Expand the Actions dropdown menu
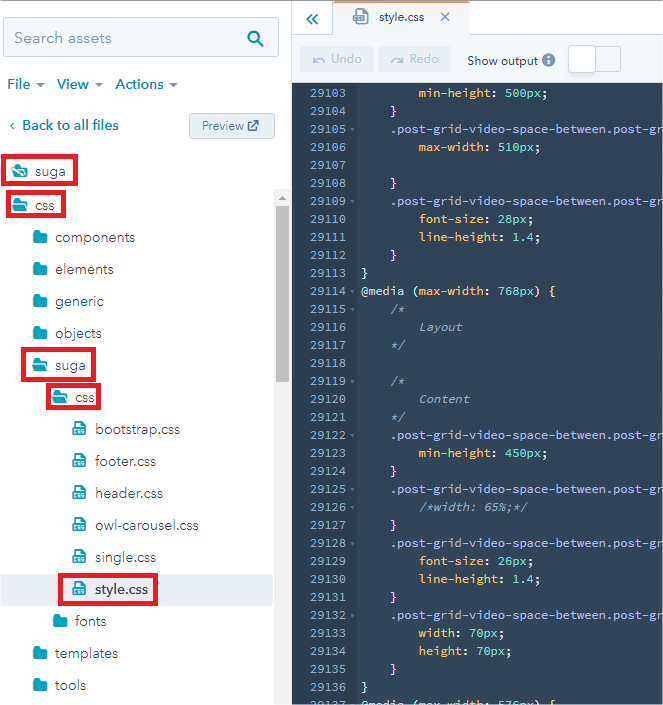 click(146, 85)
